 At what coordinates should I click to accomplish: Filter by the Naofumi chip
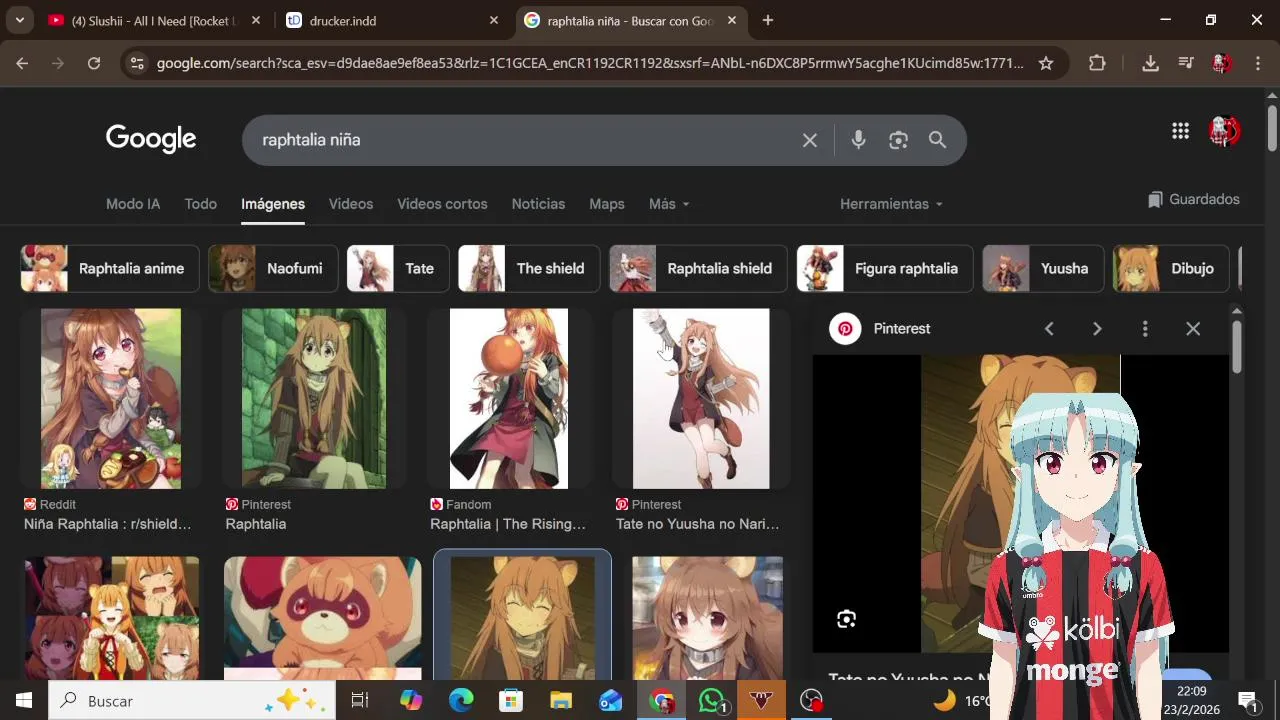click(x=273, y=269)
